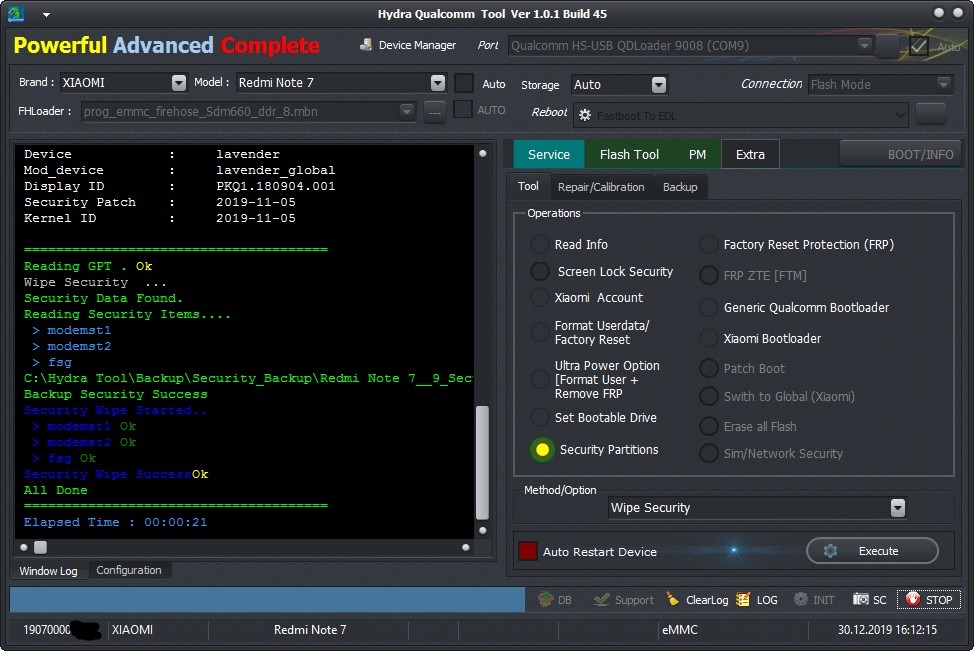Viewport: 974px width, 651px height.
Task: Toggle the Model Auto checkbox
Action: click(x=464, y=83)
